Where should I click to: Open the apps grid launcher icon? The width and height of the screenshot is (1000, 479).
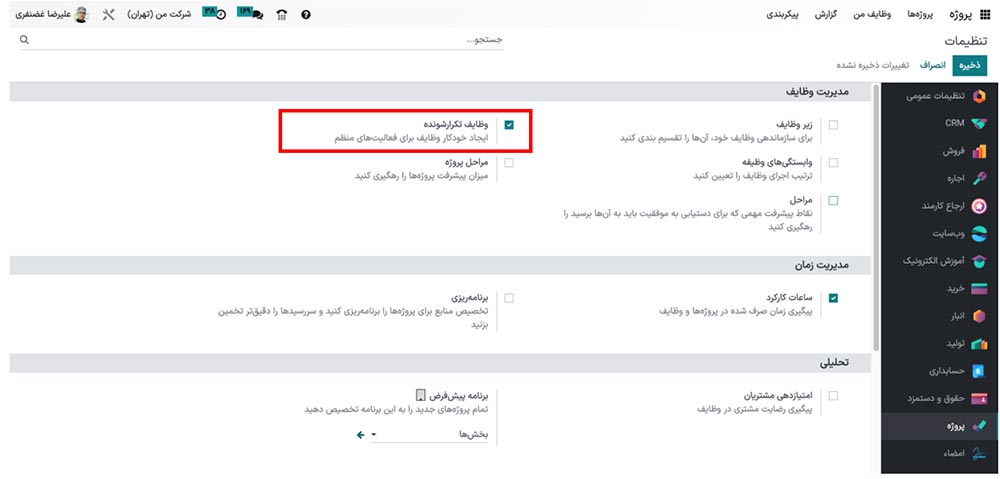[985, 15]
